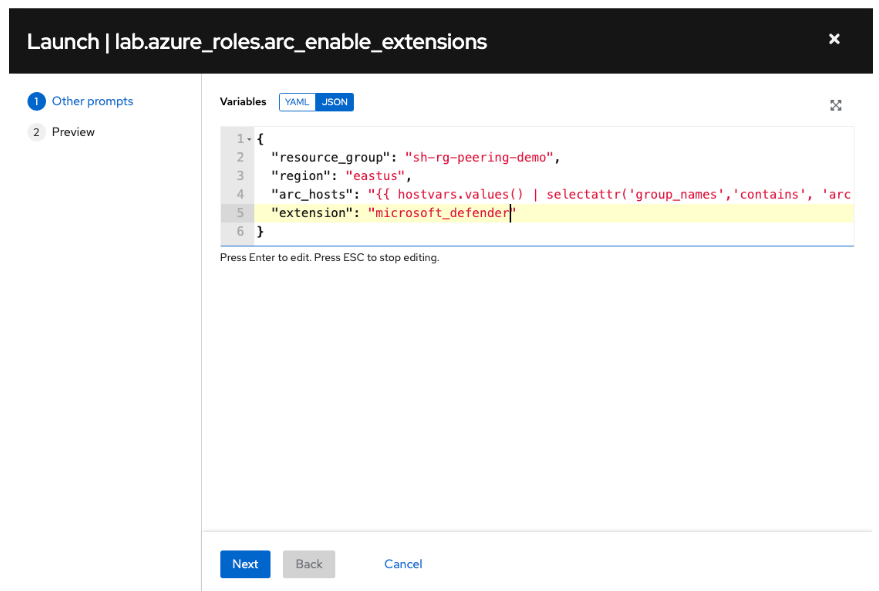Image resolution: width=879 pixels, height=591 pixels.
Task: Click the Next button
Action: point(245,564)
